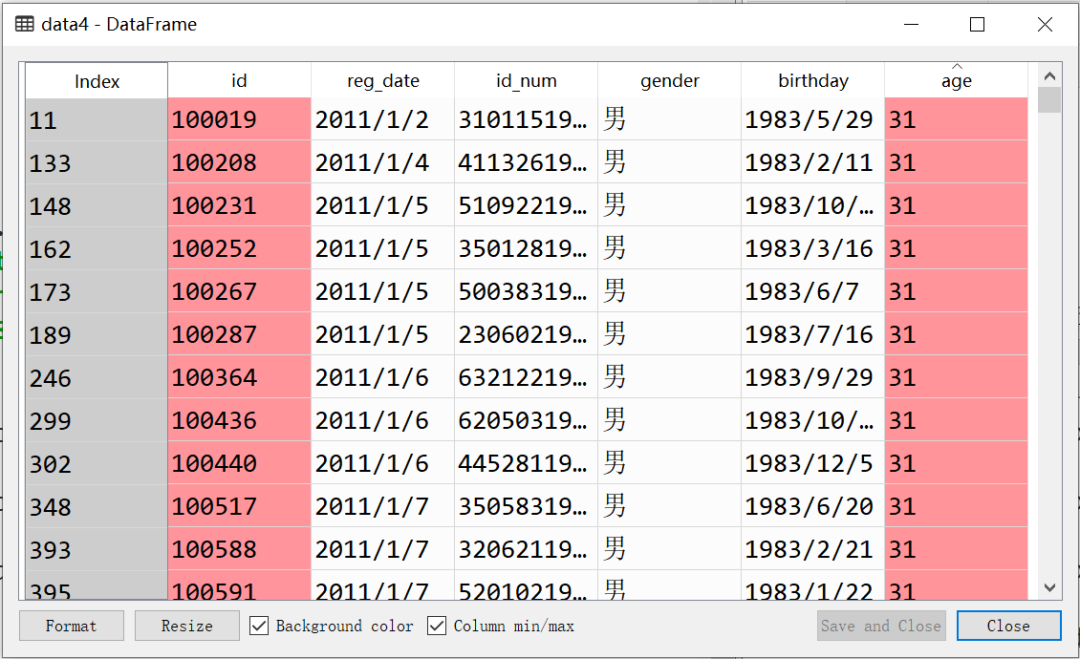Click id cell 100208
Screen dimensions: 1080x659
(x=239, y=163)
